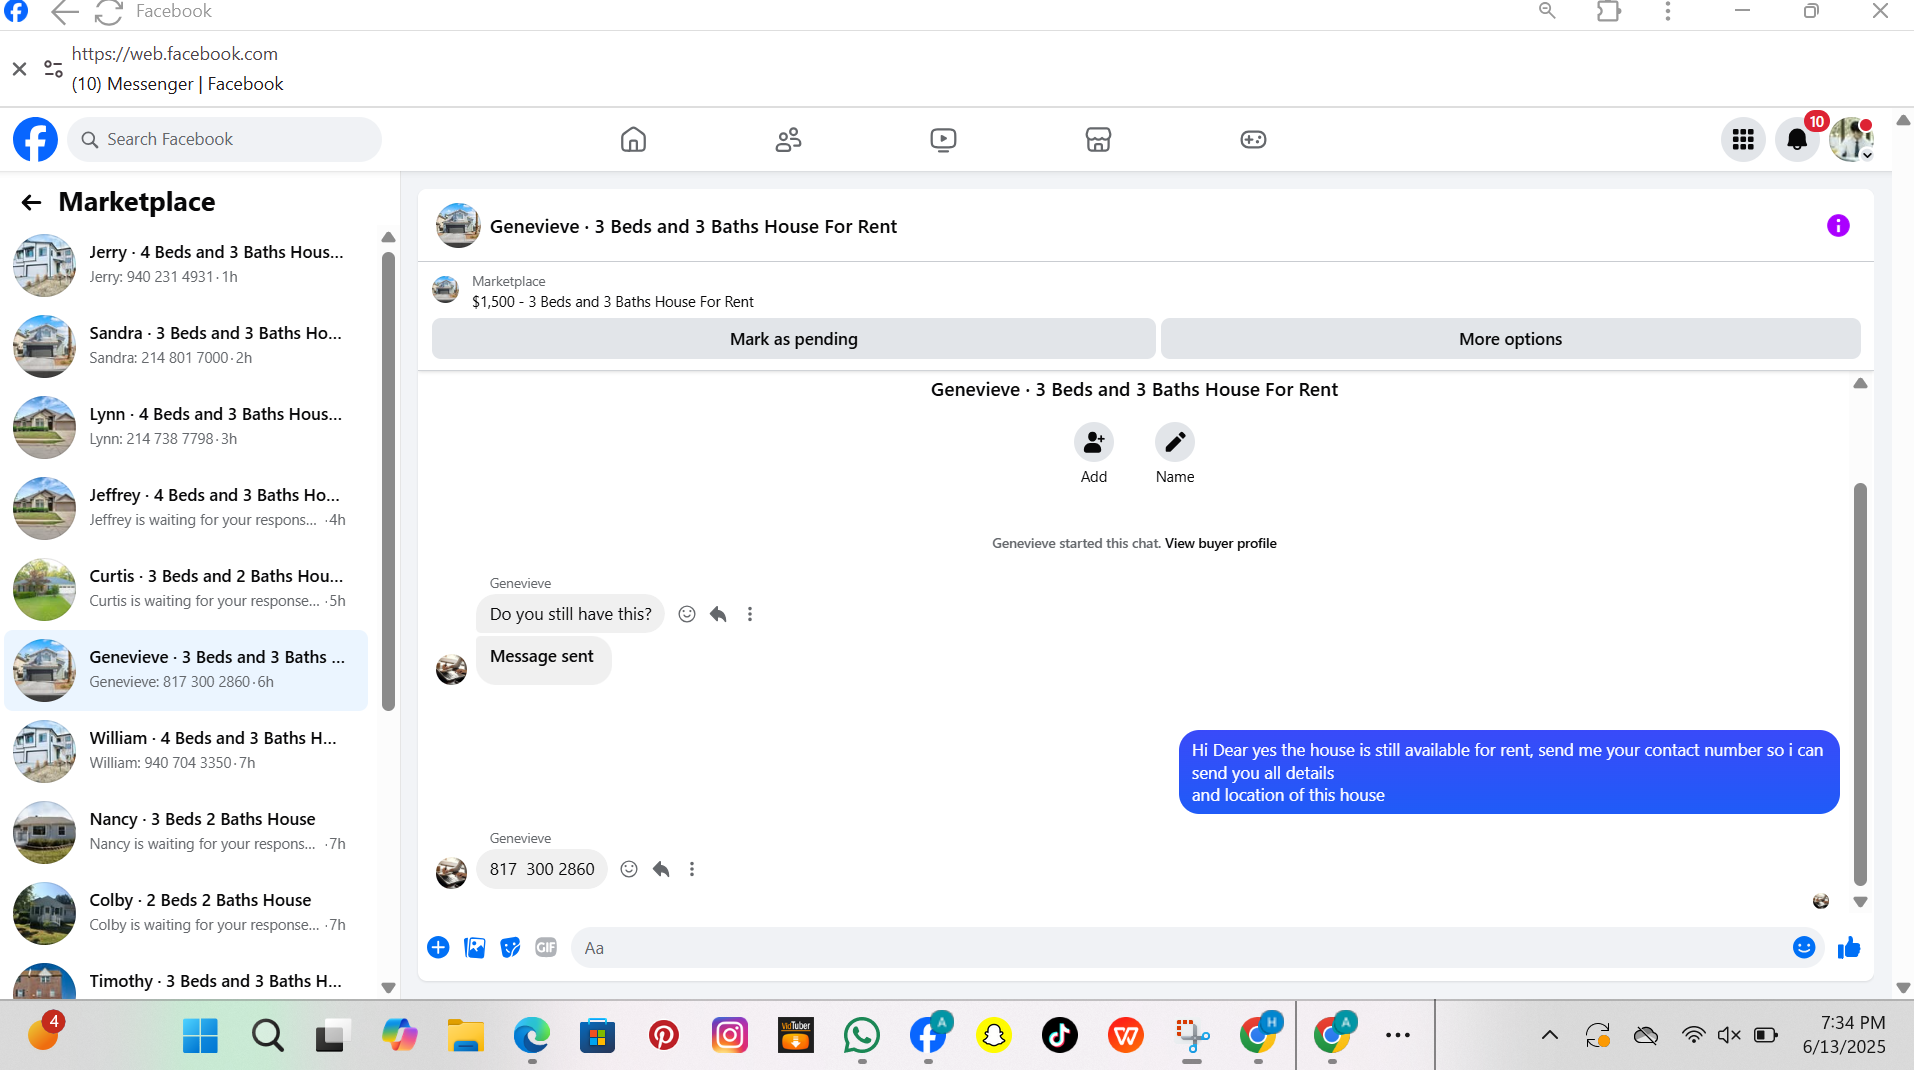Image resolution: width=1914 pixels, height=1070 pixels.
Task: Go back using the Marketplace back arrow
Action: 31,202
